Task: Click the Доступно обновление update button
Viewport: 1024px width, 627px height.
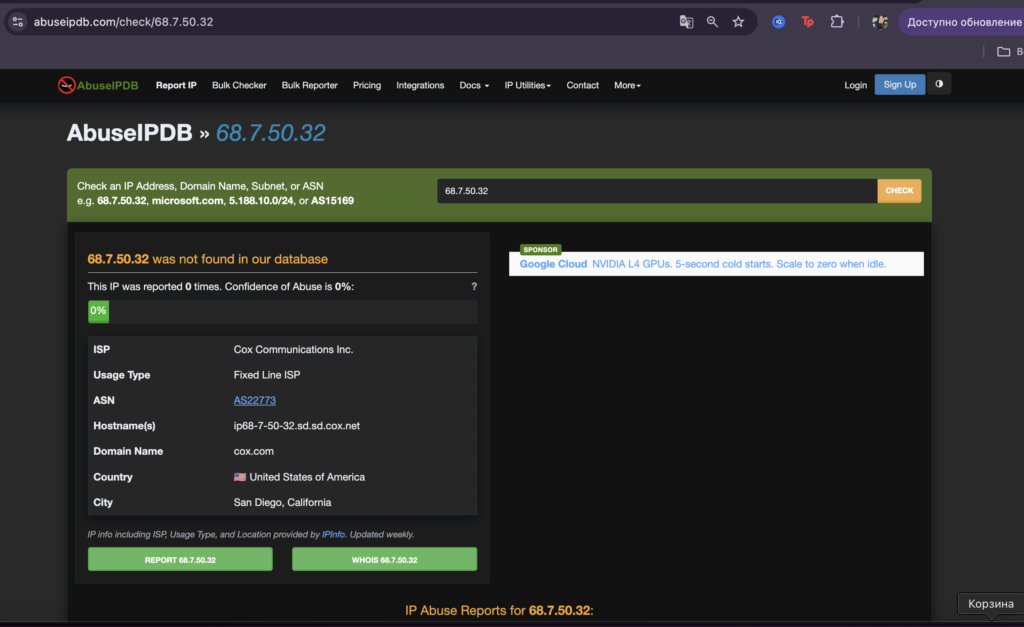Action: [x=963, y=22]
